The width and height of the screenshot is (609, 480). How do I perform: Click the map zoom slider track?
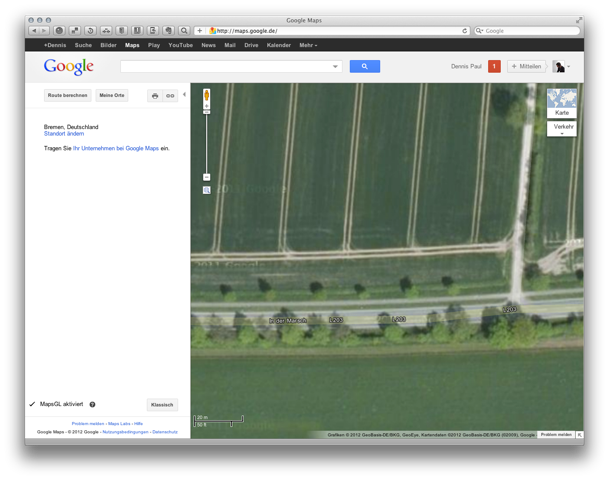[x=206, y=145]
